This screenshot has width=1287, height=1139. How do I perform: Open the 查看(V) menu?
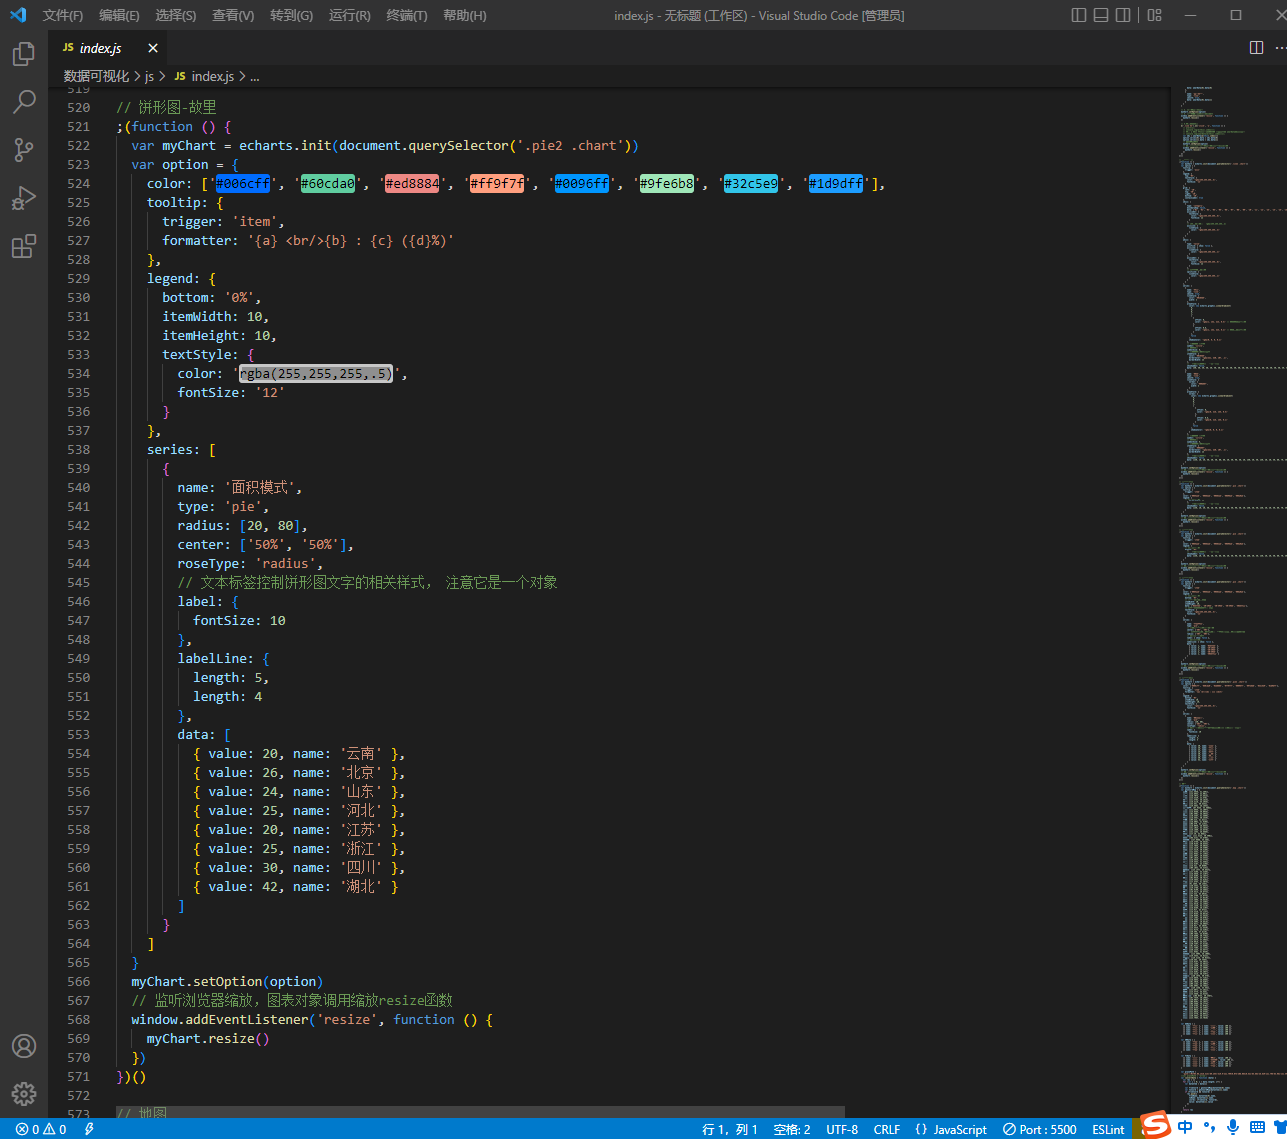233,15
